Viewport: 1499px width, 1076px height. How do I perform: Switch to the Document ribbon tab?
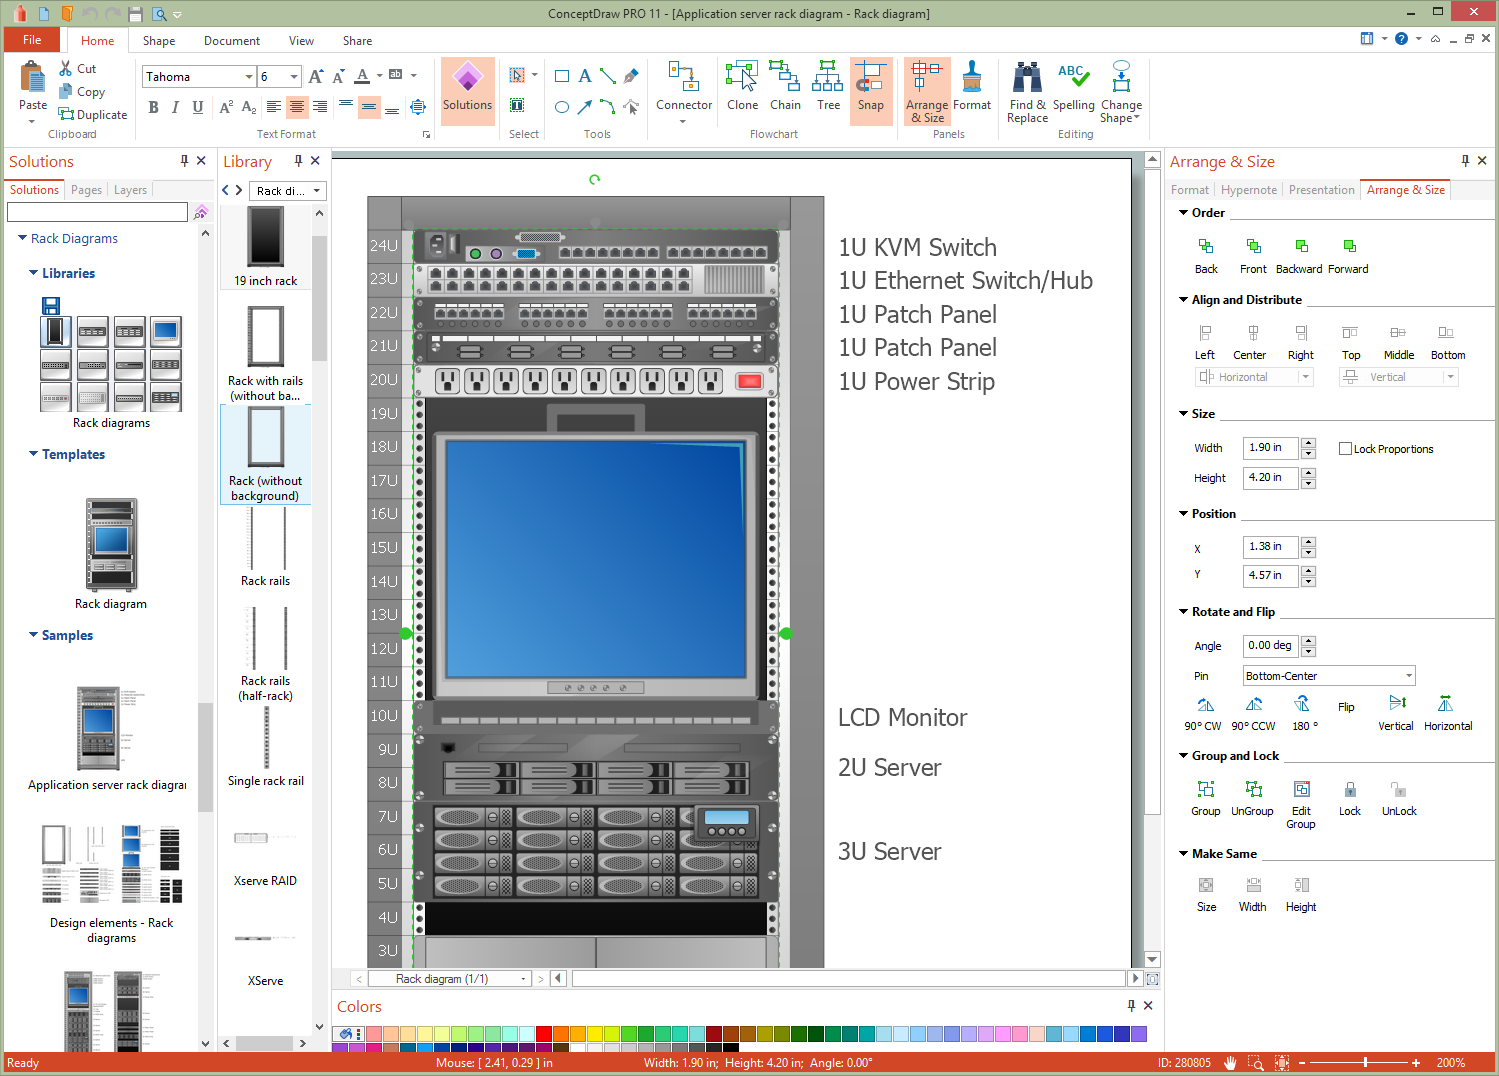point(232,41)
